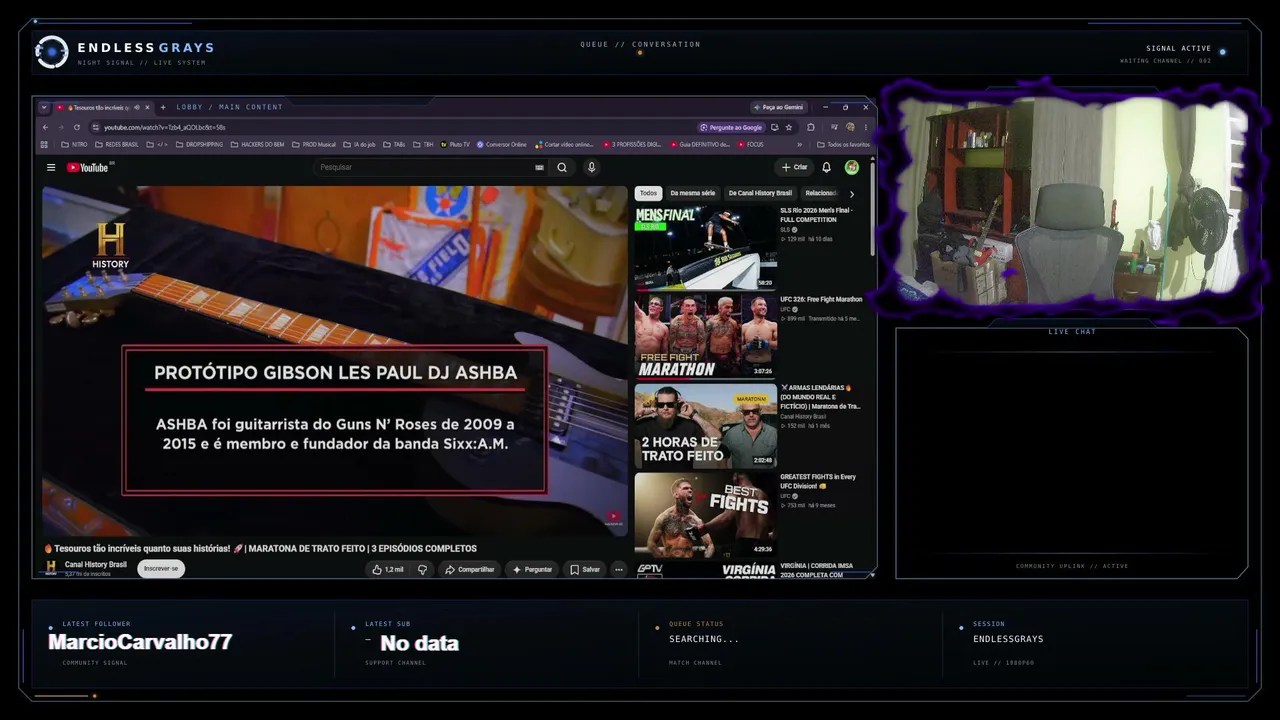Open the YouTube account avatar menu
The width and height of the screenshot is (1280, 720).
point(852,167)
